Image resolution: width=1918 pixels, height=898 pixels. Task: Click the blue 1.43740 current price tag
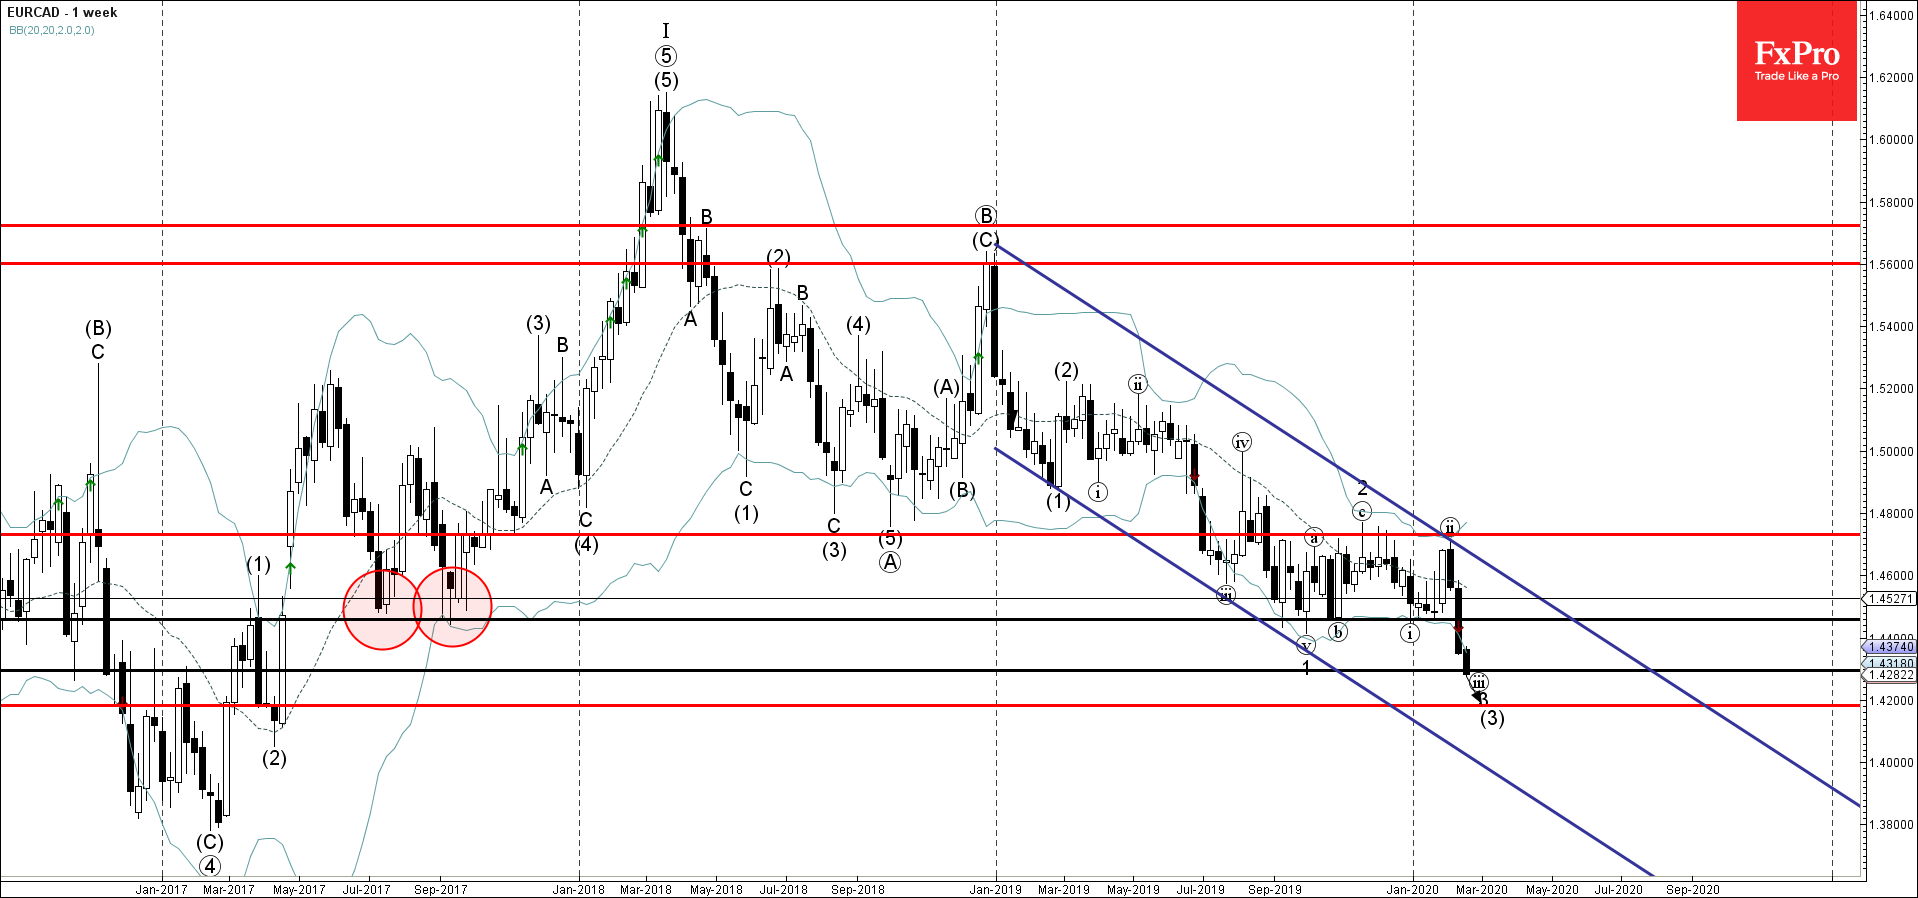(1890, 647)
